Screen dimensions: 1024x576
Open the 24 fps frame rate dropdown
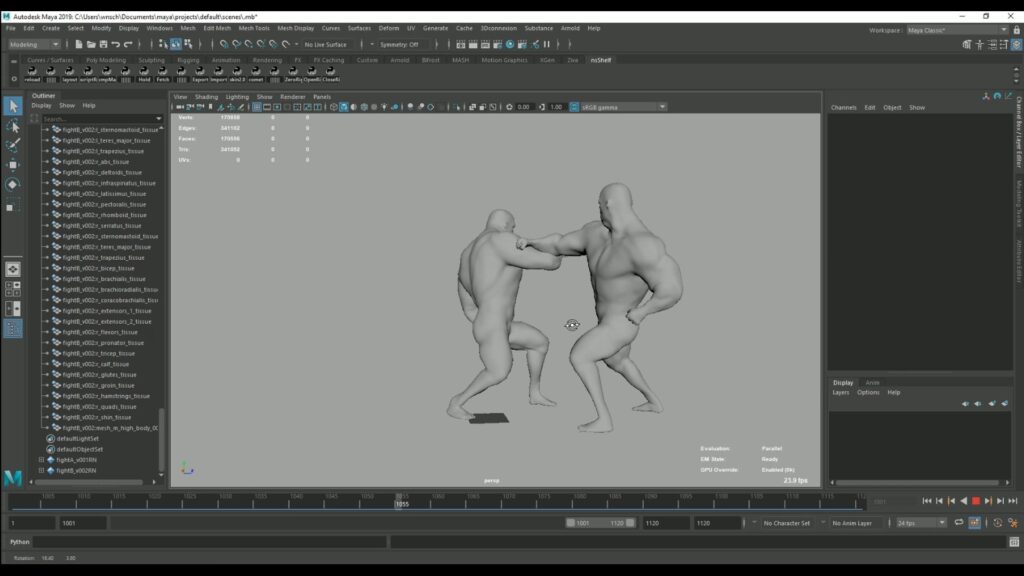pos(921,522)
